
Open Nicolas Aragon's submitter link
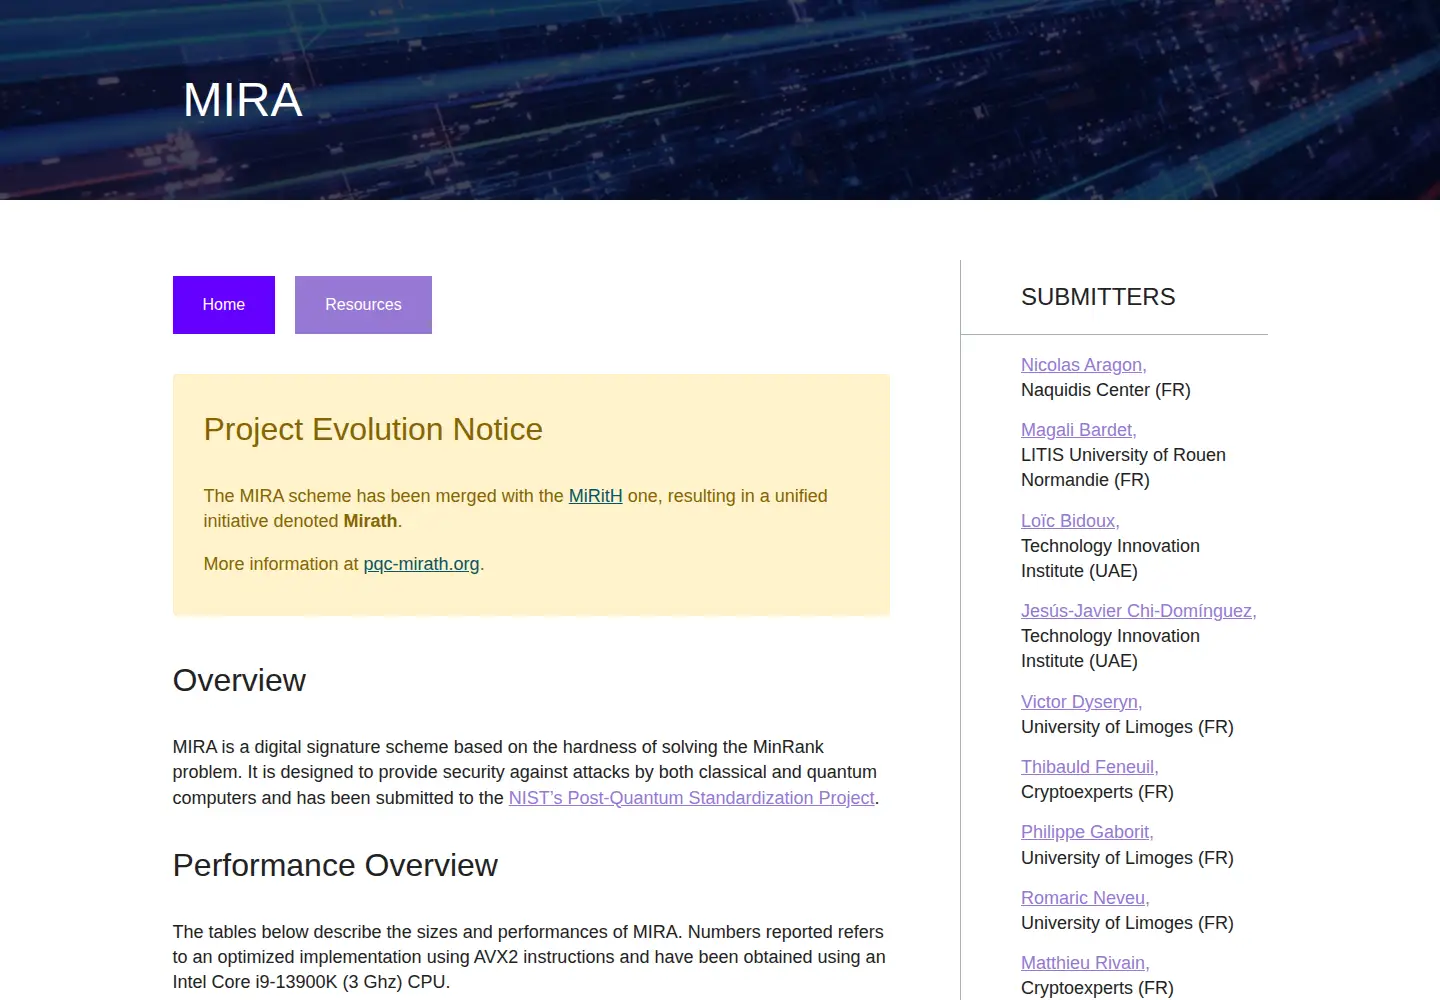coord(1083,365)
